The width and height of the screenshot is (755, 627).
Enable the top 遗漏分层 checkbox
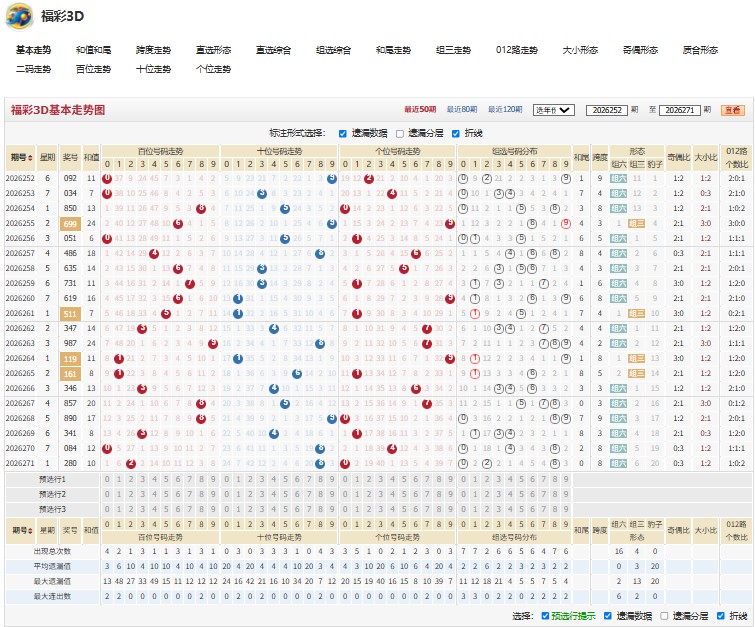pos(400,133)
